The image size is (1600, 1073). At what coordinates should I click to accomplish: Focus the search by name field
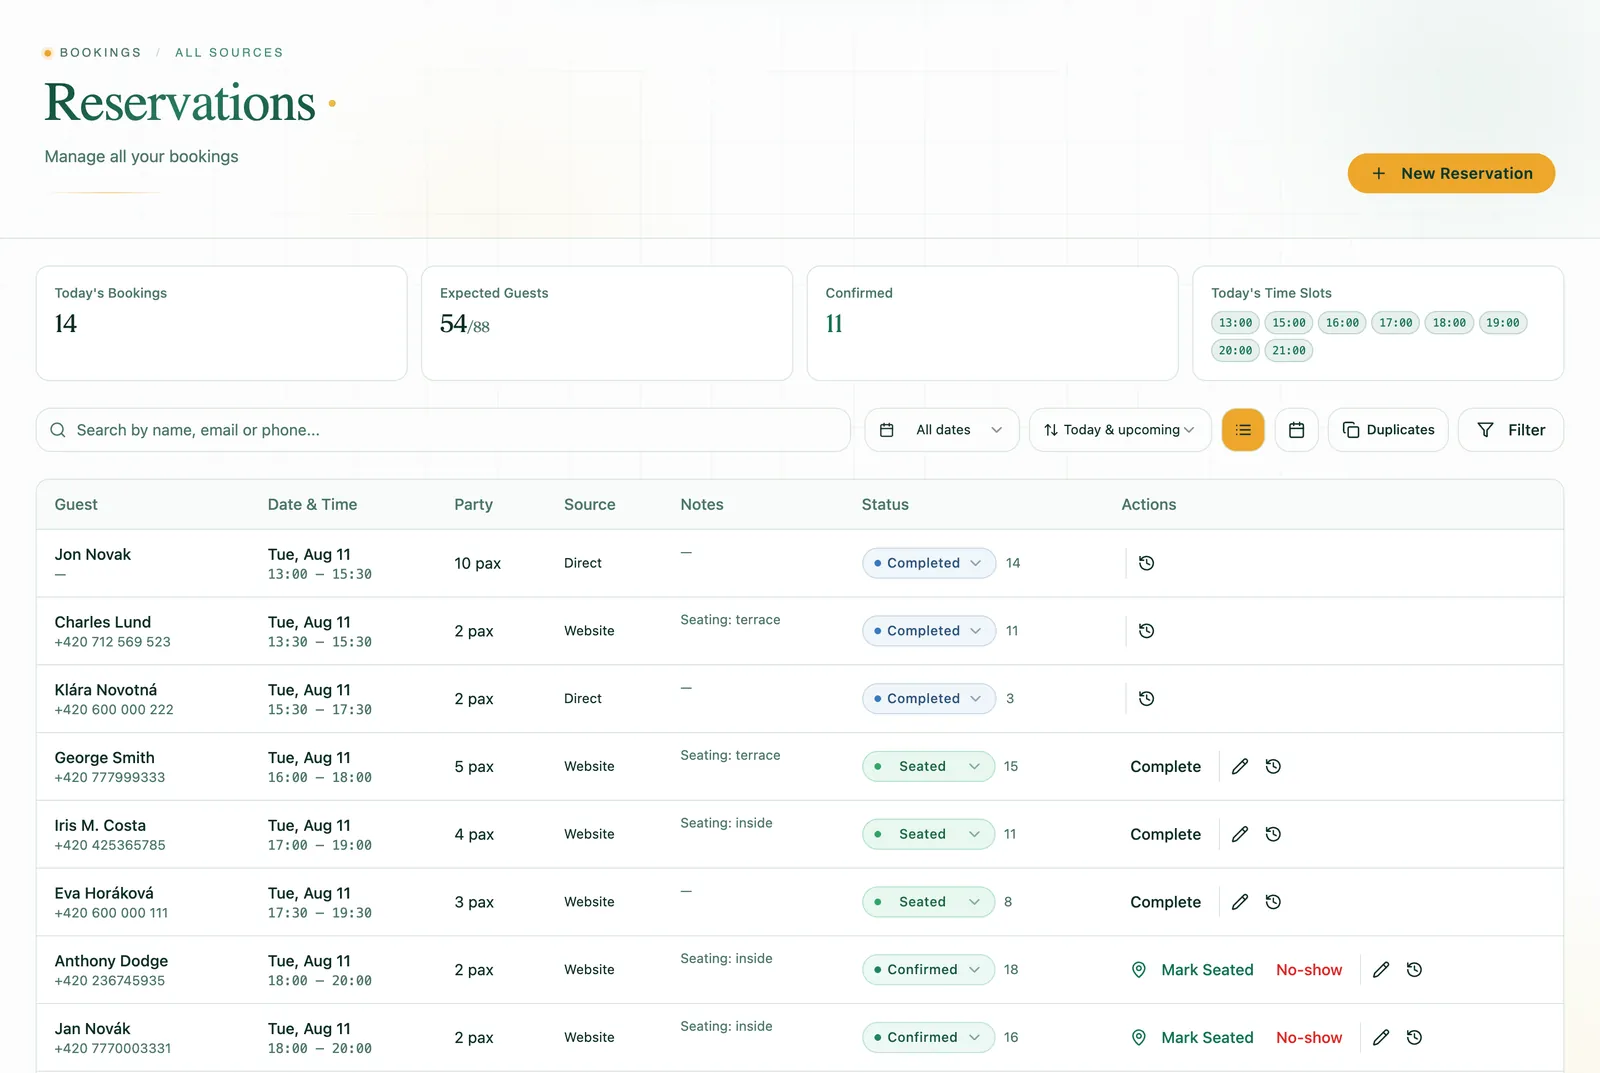tap(443, 430)
